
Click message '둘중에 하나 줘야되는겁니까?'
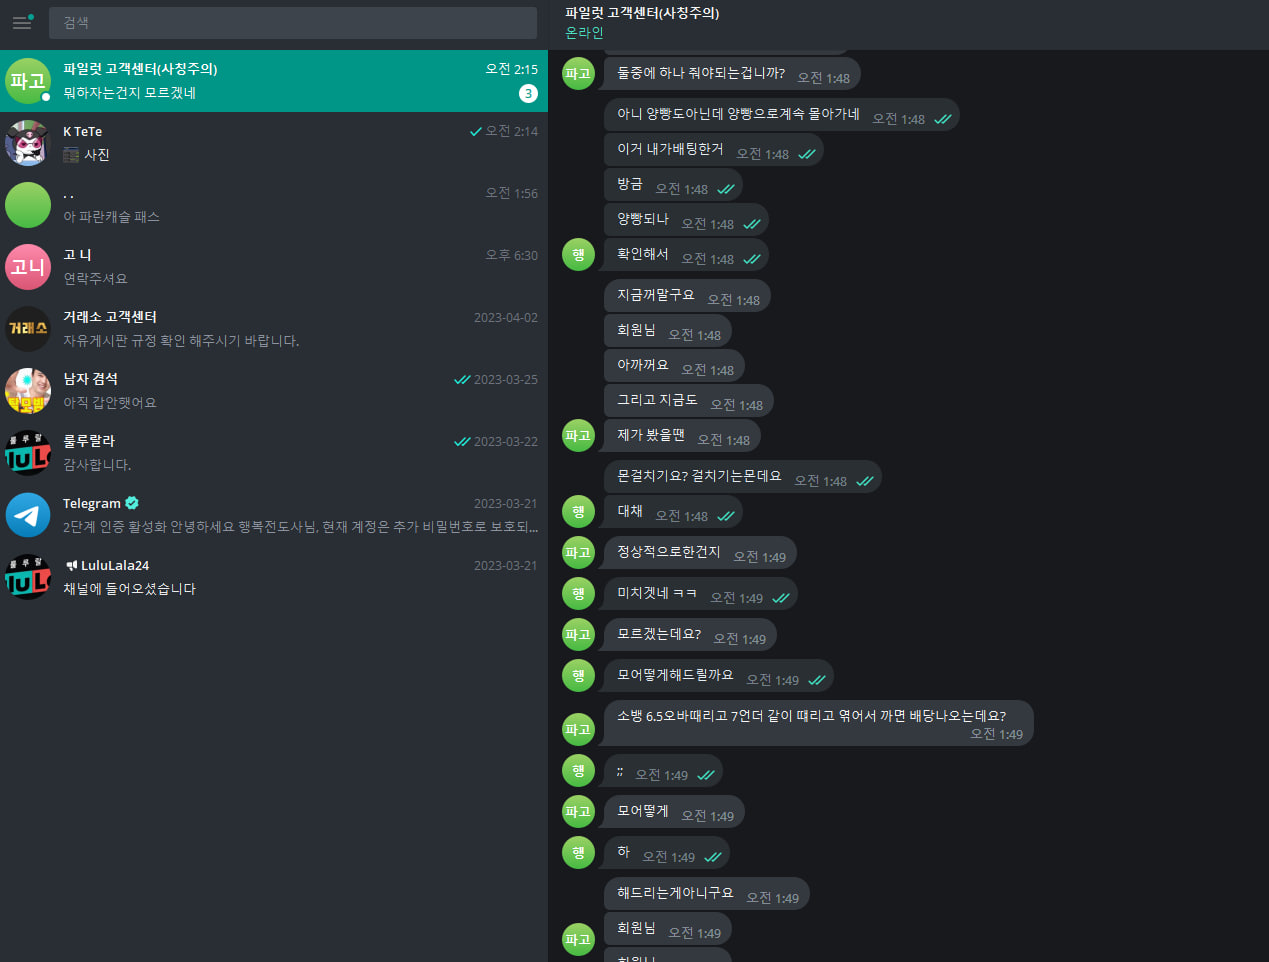tap(701, 74)
